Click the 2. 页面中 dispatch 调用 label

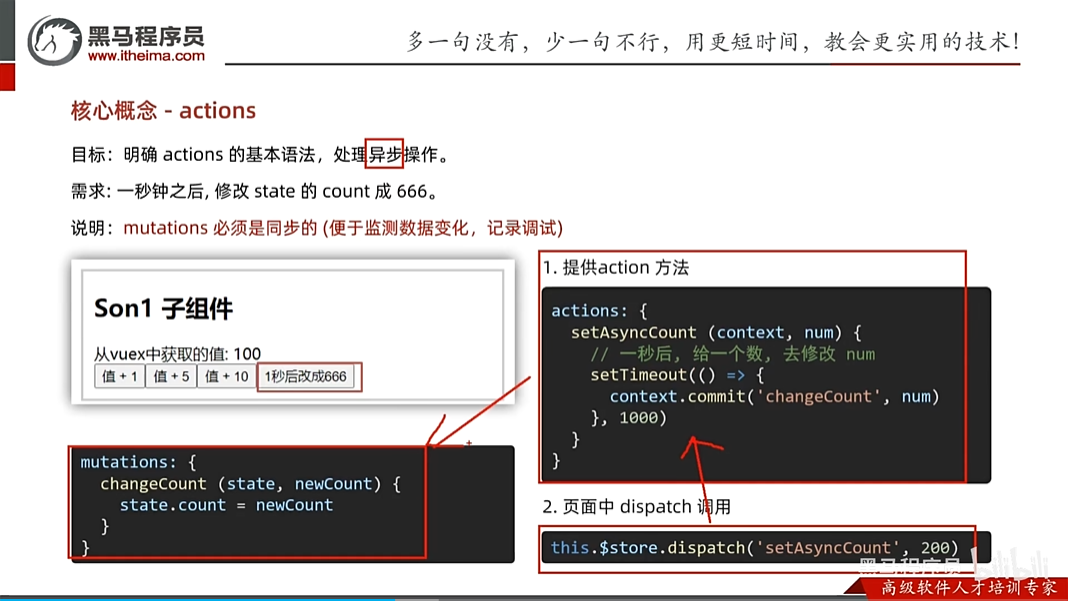coord(636,507)
